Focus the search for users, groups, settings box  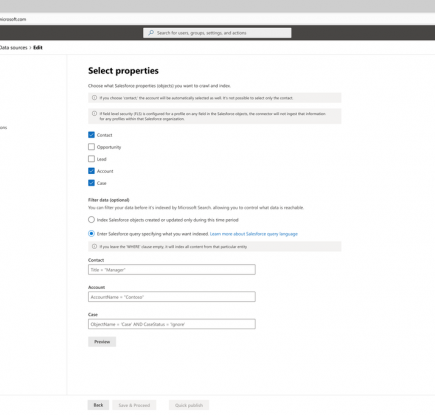217,33
